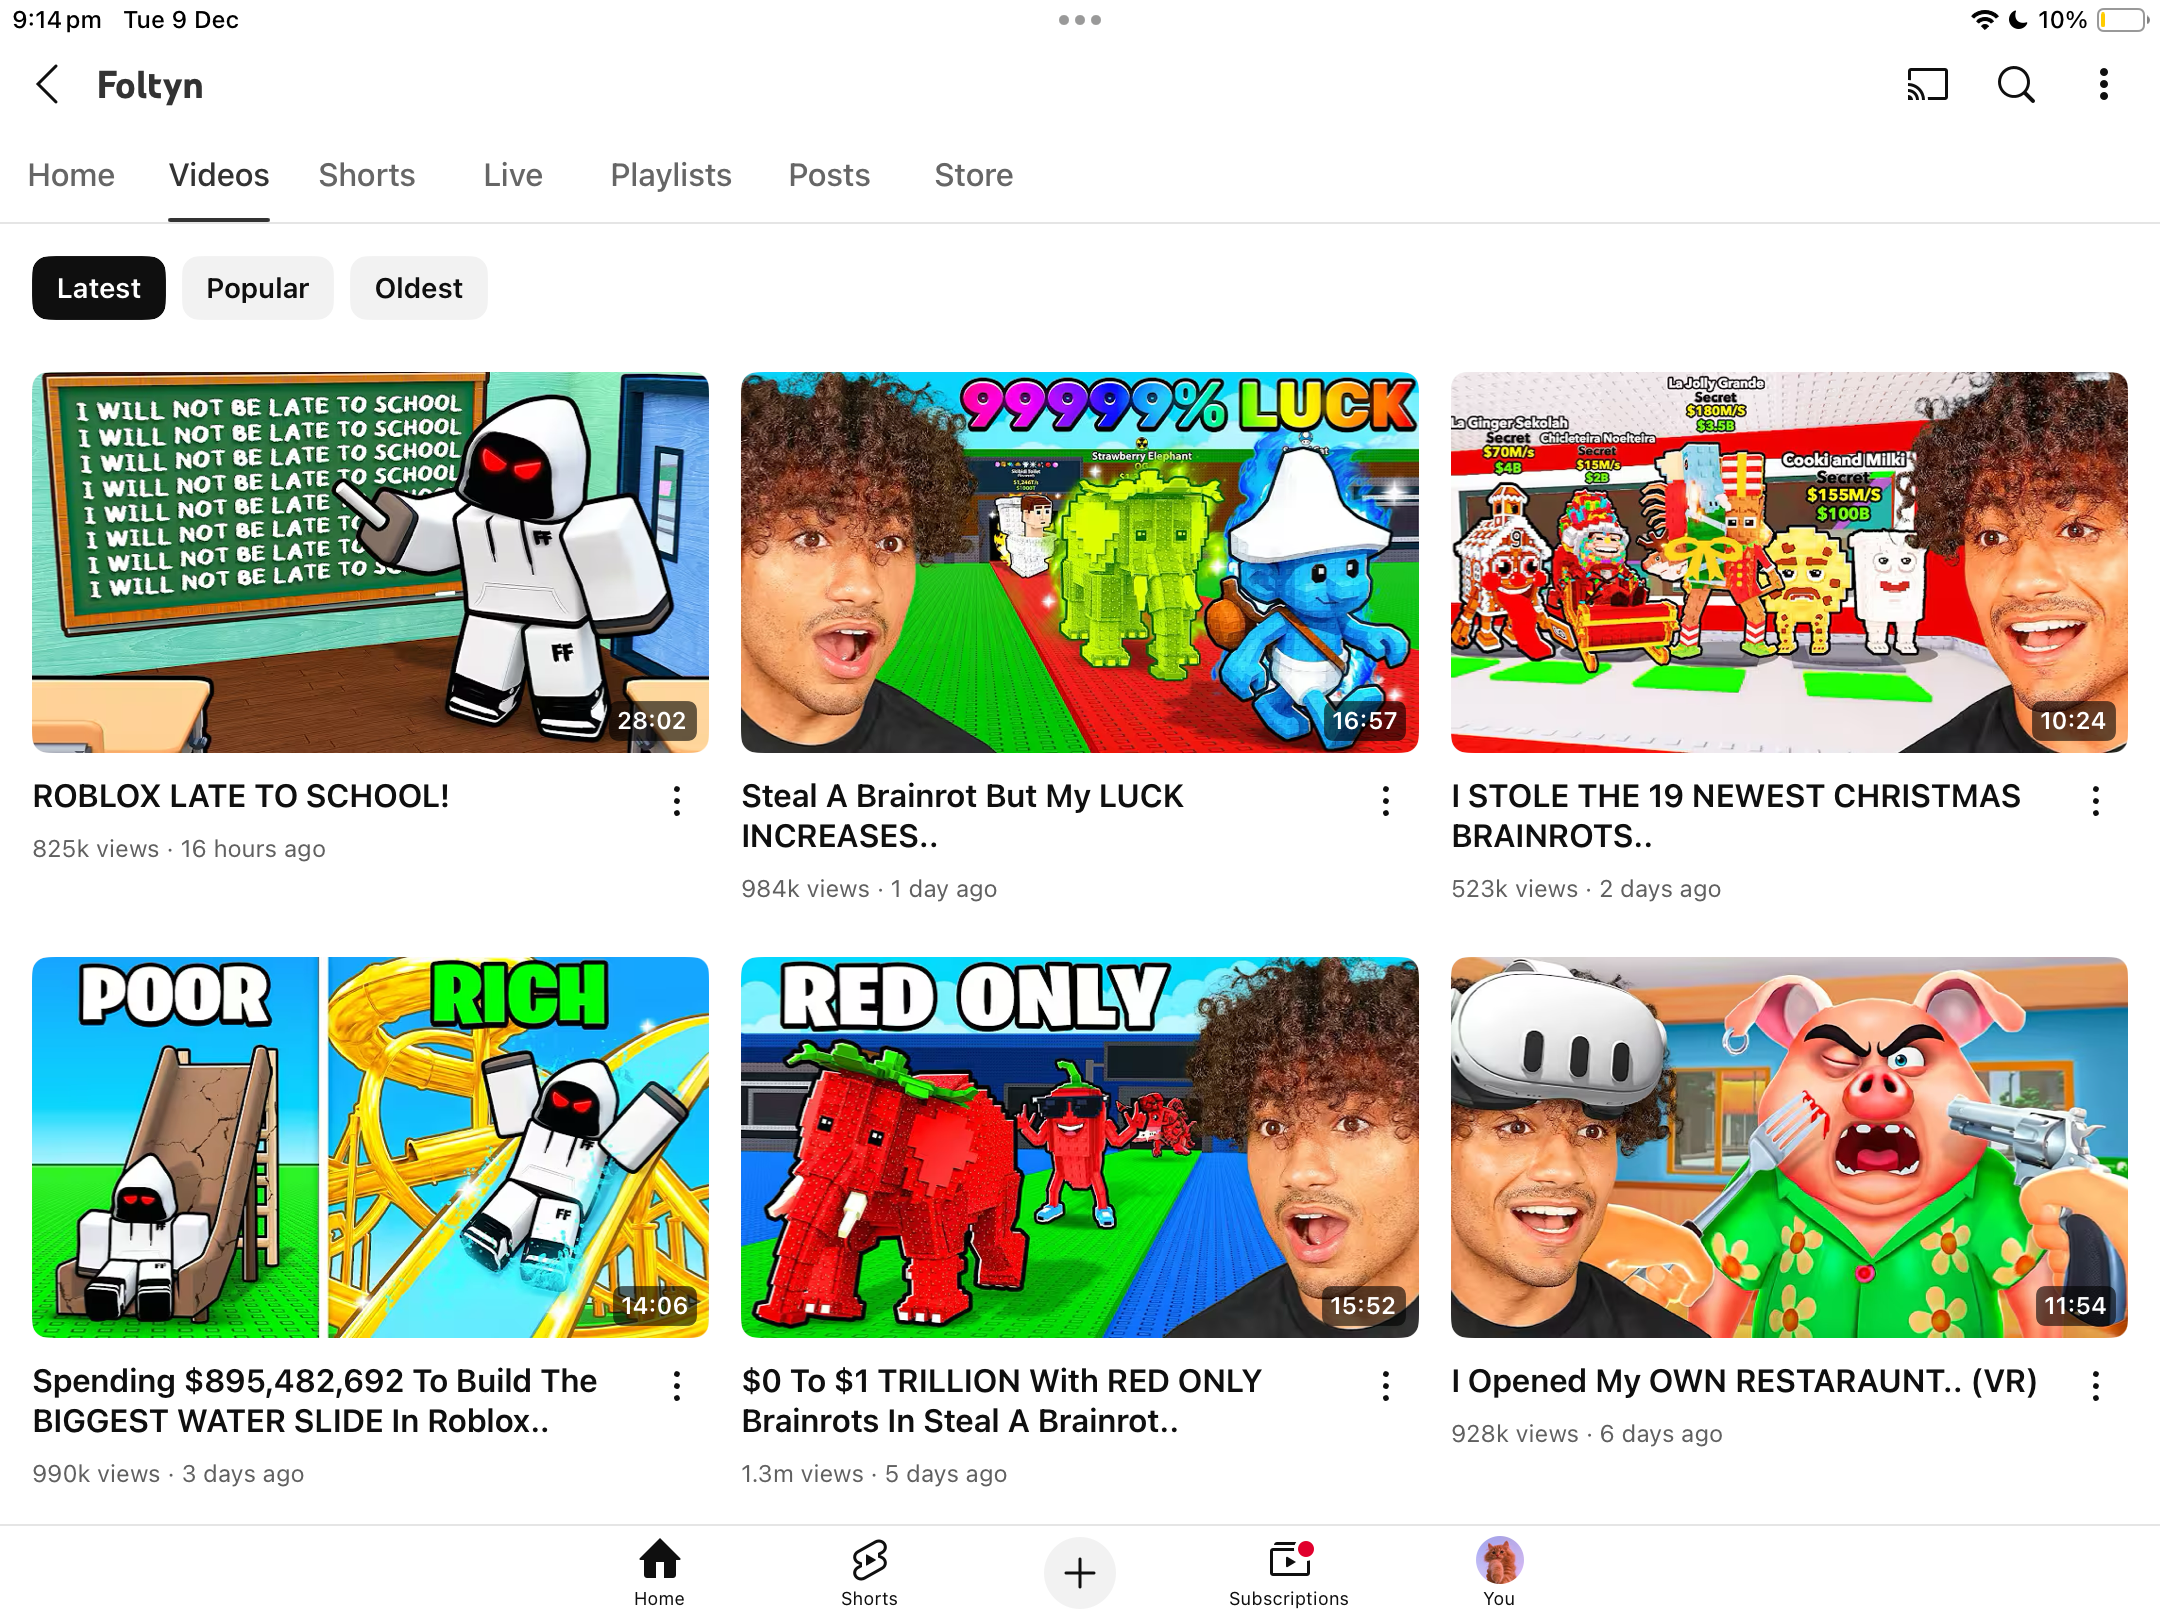The image size is (2160, 1620).
Task: Play the POOR vs RICH water slide thumbnail
Action: [370, 1147]
